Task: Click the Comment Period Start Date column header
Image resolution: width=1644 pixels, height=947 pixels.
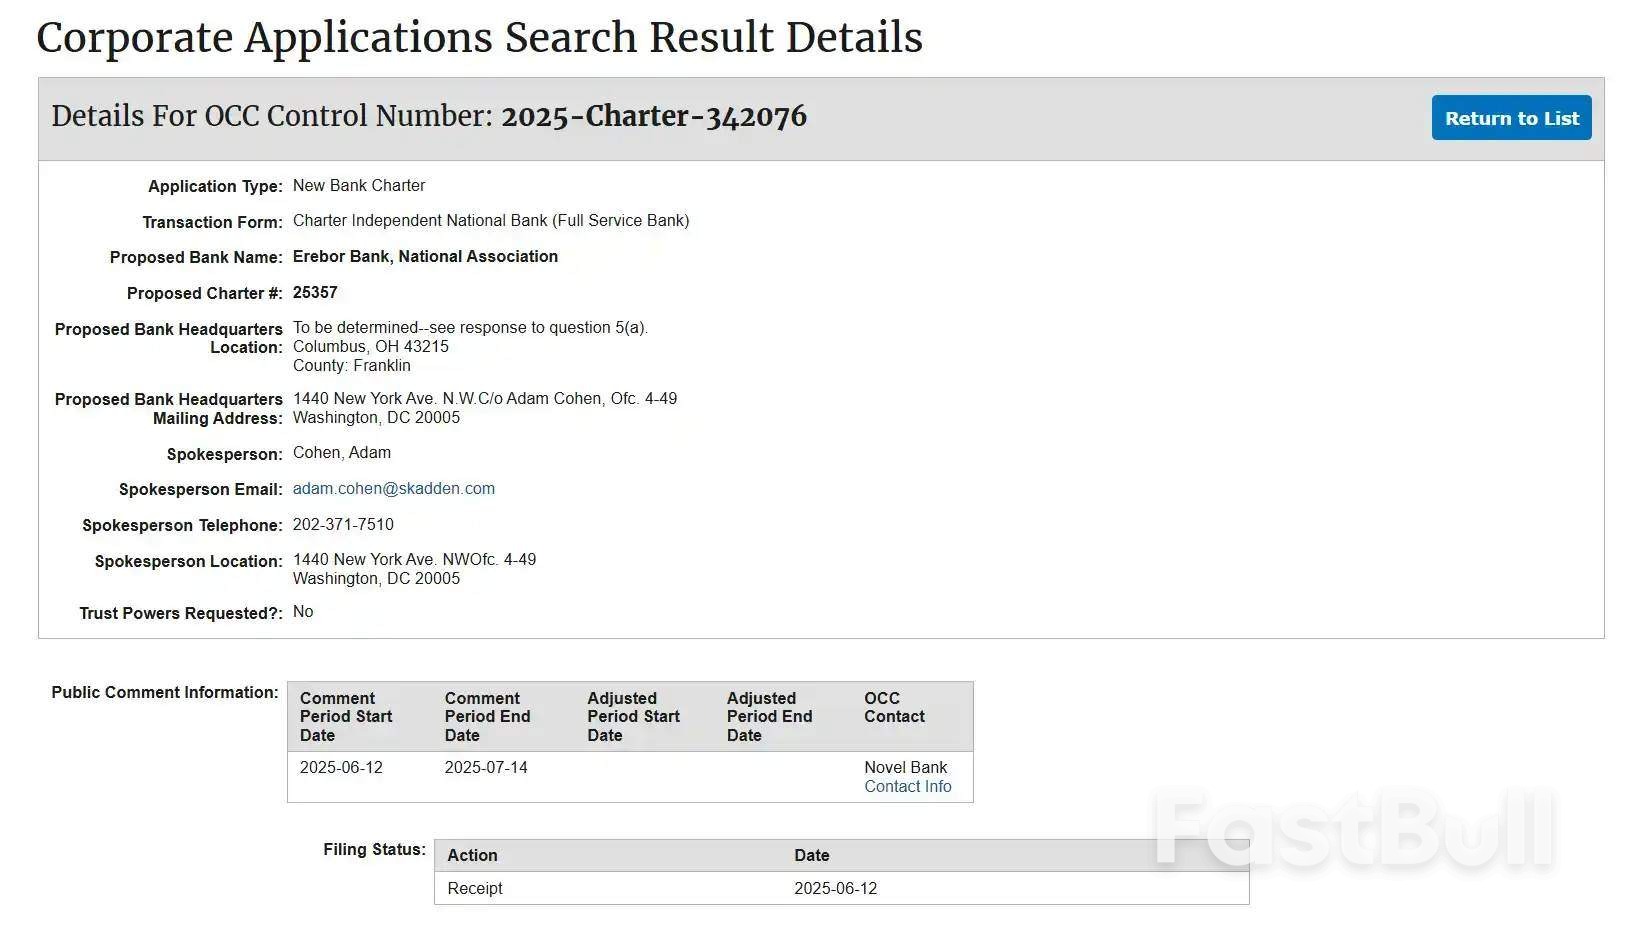Action: (x=346, y=717)
